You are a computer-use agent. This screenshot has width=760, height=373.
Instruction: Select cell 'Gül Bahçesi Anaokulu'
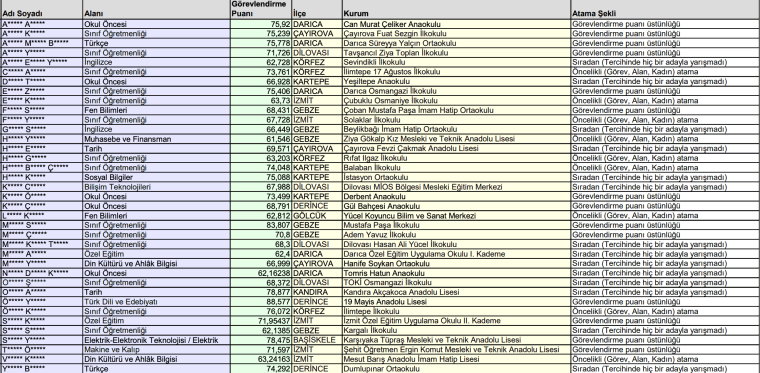456,206
